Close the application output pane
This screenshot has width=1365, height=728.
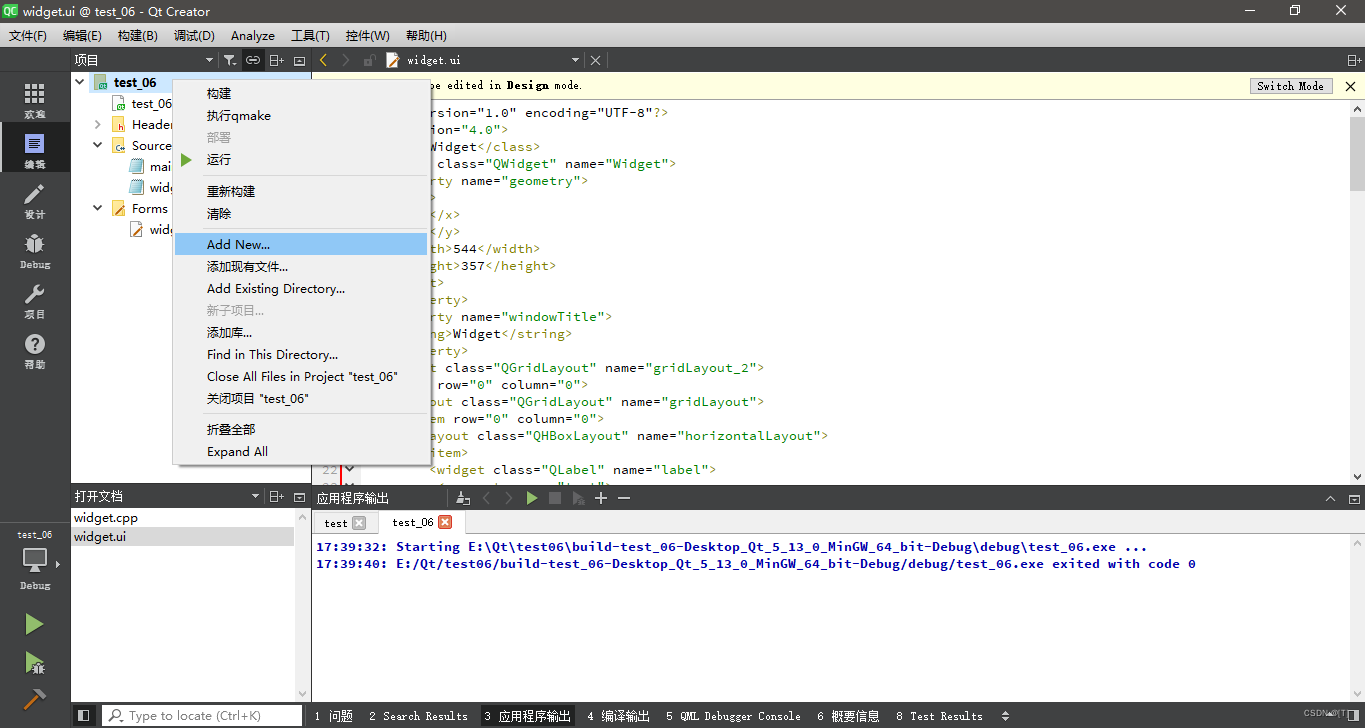click(x=1354, y=498)
